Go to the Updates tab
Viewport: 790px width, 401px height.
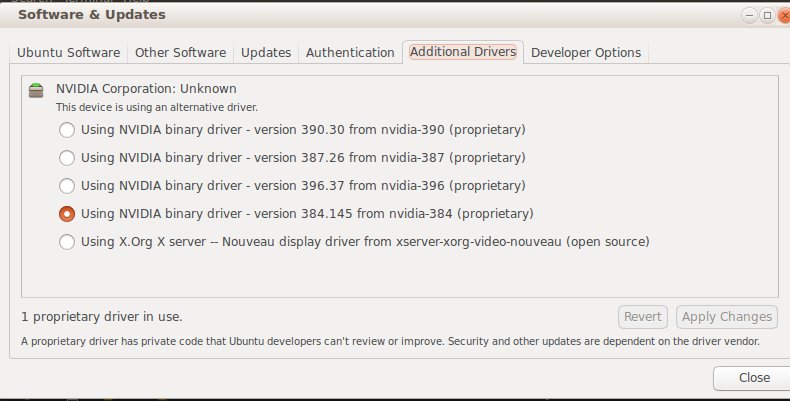click(266, 53)
